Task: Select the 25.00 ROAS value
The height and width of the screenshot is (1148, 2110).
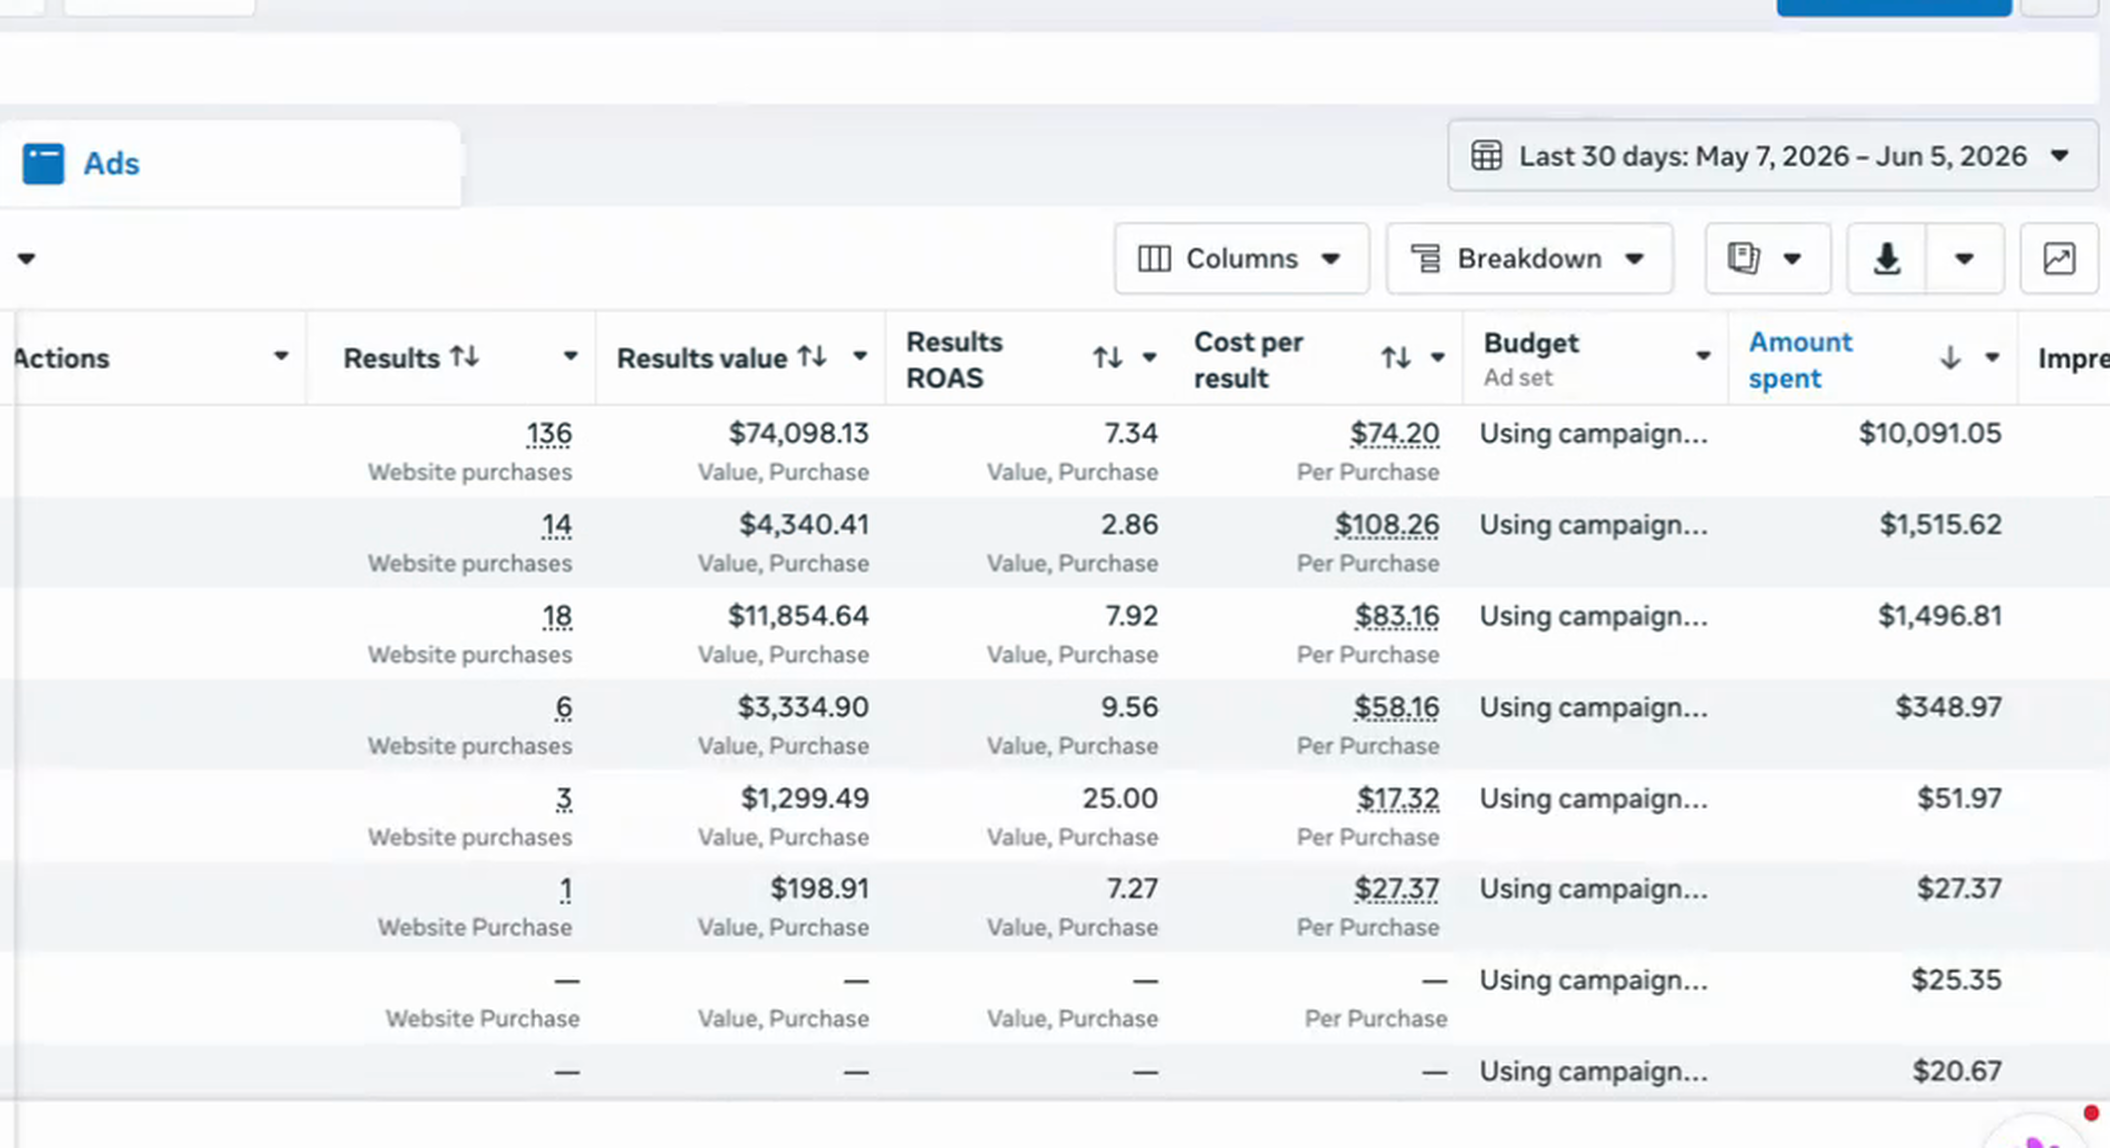Action: pyautogui.click(x=1120, y=798)
